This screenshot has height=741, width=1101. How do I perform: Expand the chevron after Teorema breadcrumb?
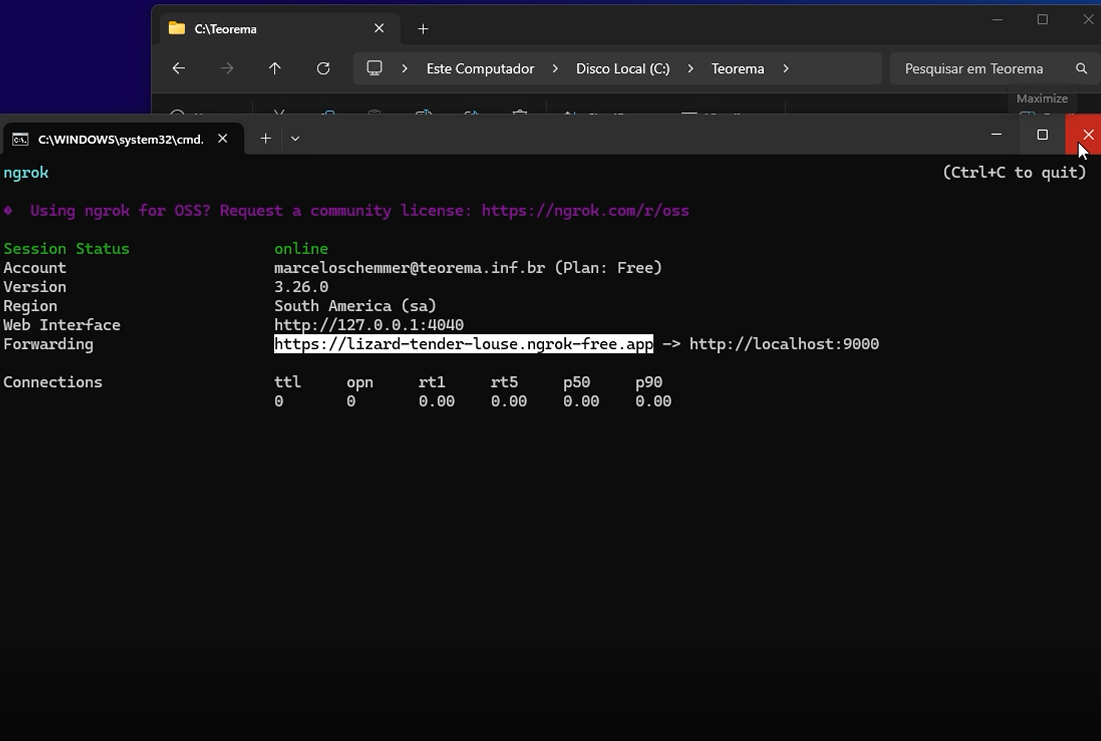click(x=786, y=68)
